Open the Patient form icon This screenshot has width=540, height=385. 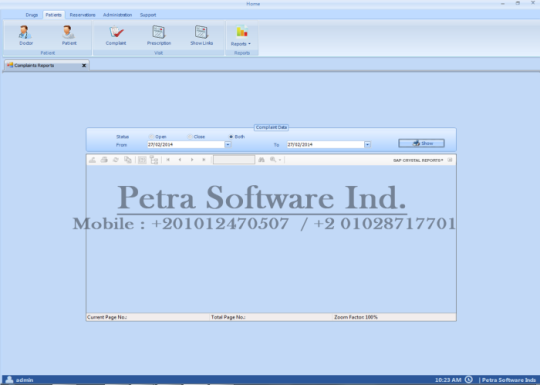point(69,35)
